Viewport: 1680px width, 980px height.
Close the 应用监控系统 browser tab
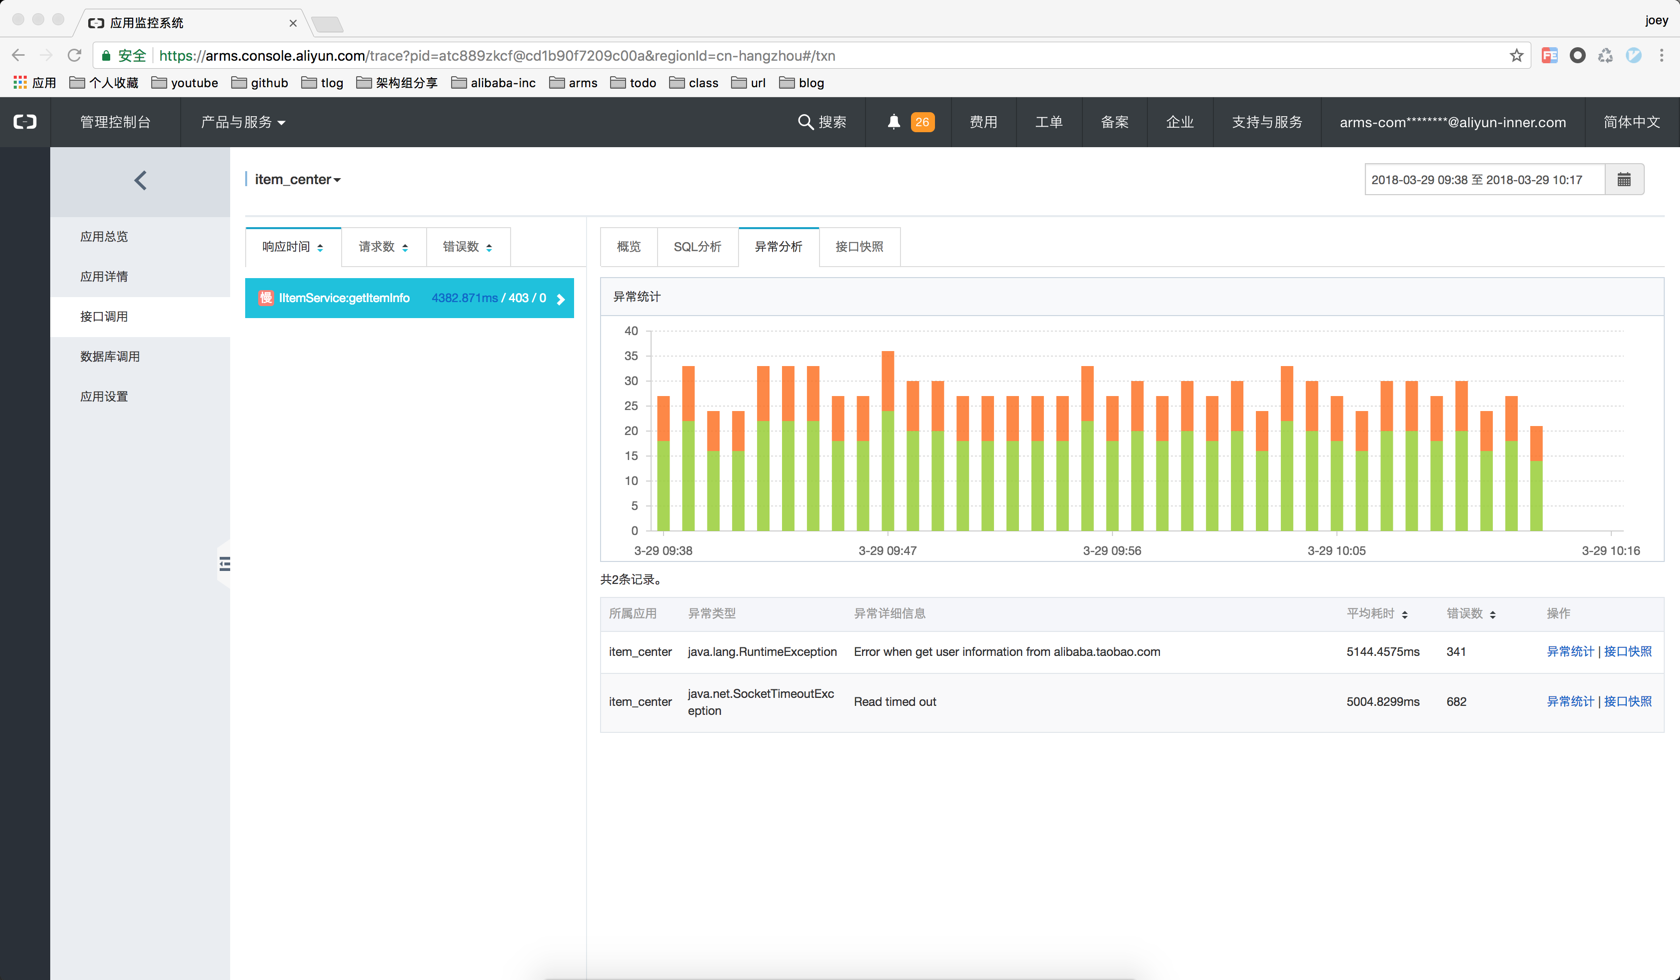pyautogui.click(x=293, y=23)
